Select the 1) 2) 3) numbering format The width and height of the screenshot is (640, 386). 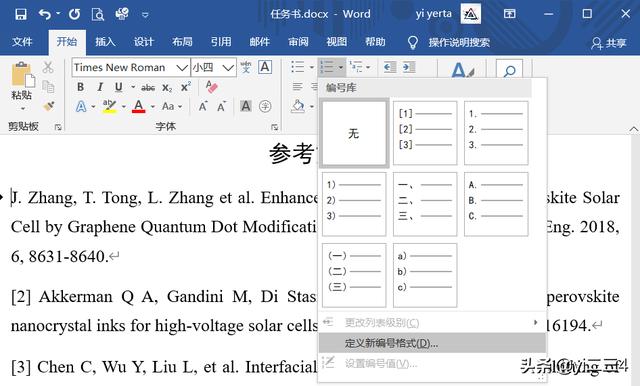pos(354,204)
